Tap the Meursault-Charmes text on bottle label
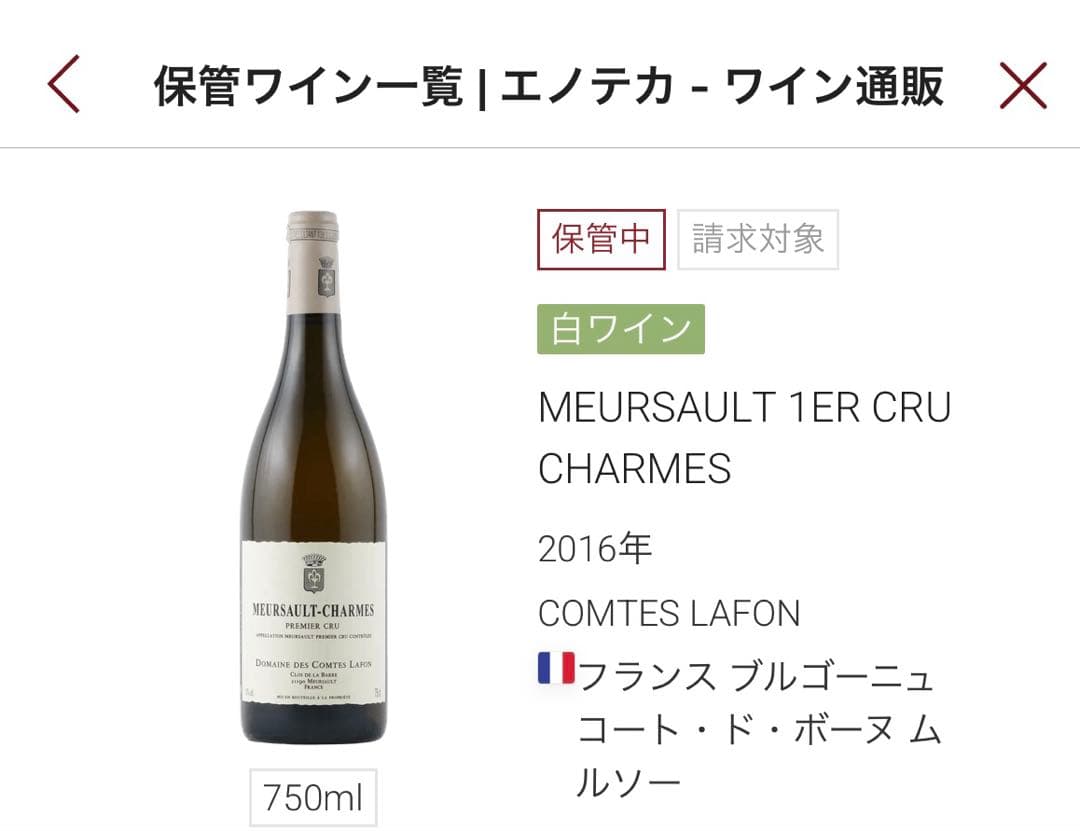1080x831 pixels. click(313, 610)
